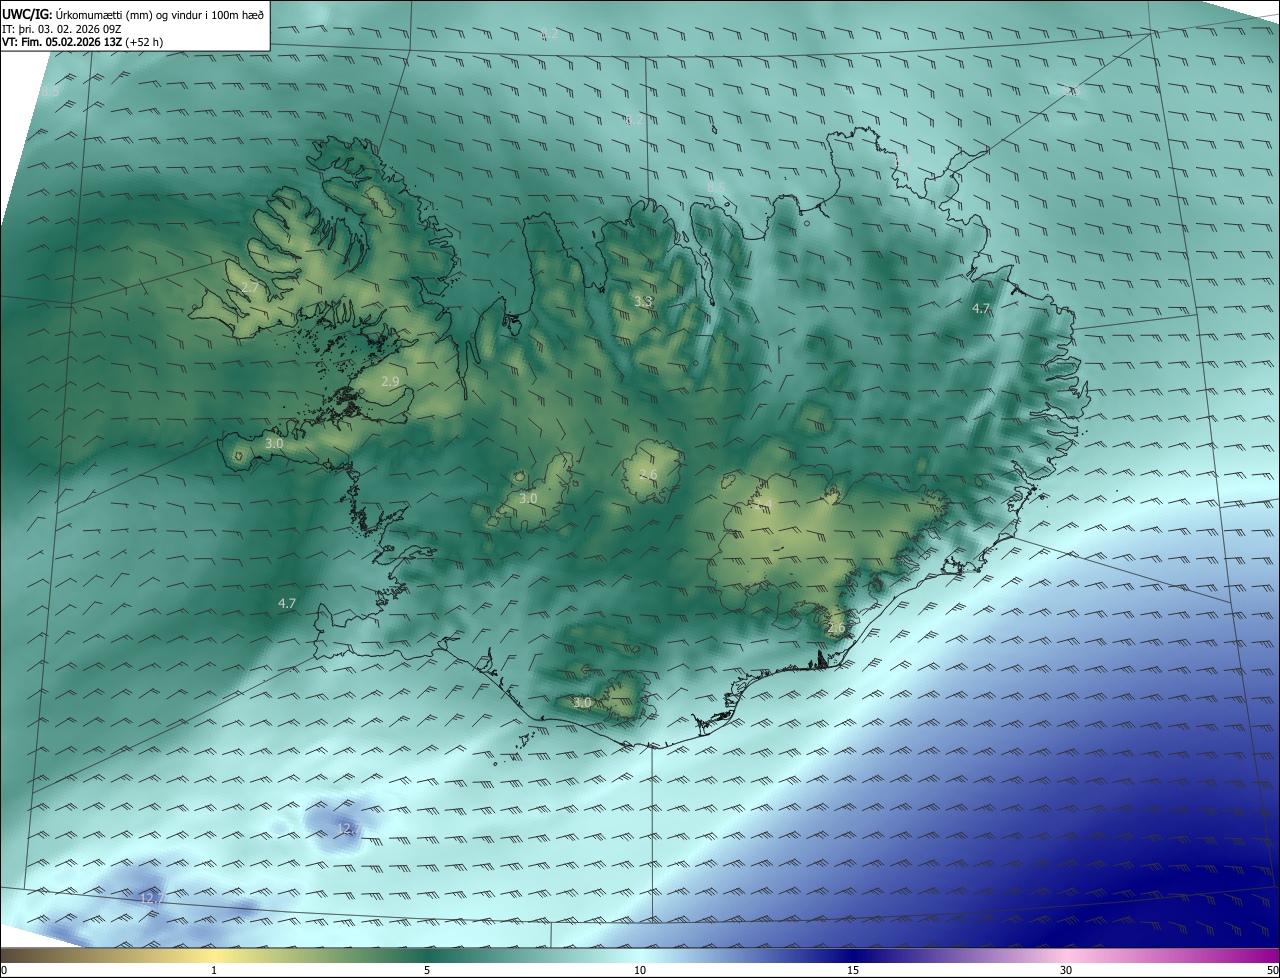The height and width of the screenshot is (978, 1280).
Task: Click the colour scale label 1
Action: [214, 970]
